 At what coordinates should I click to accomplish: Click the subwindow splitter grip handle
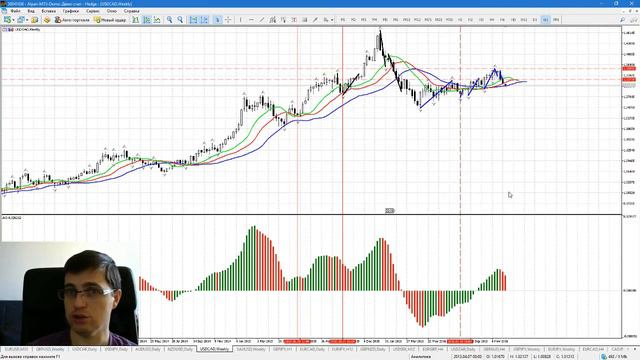390,211
